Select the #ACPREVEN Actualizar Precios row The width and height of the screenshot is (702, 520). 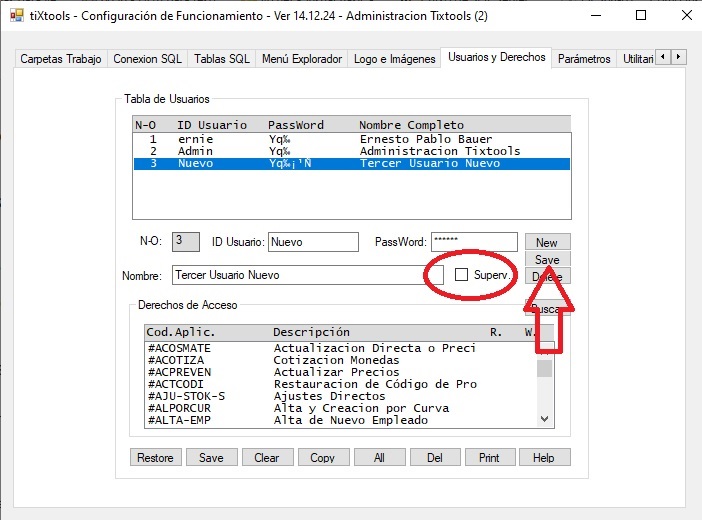coord(341,372)
